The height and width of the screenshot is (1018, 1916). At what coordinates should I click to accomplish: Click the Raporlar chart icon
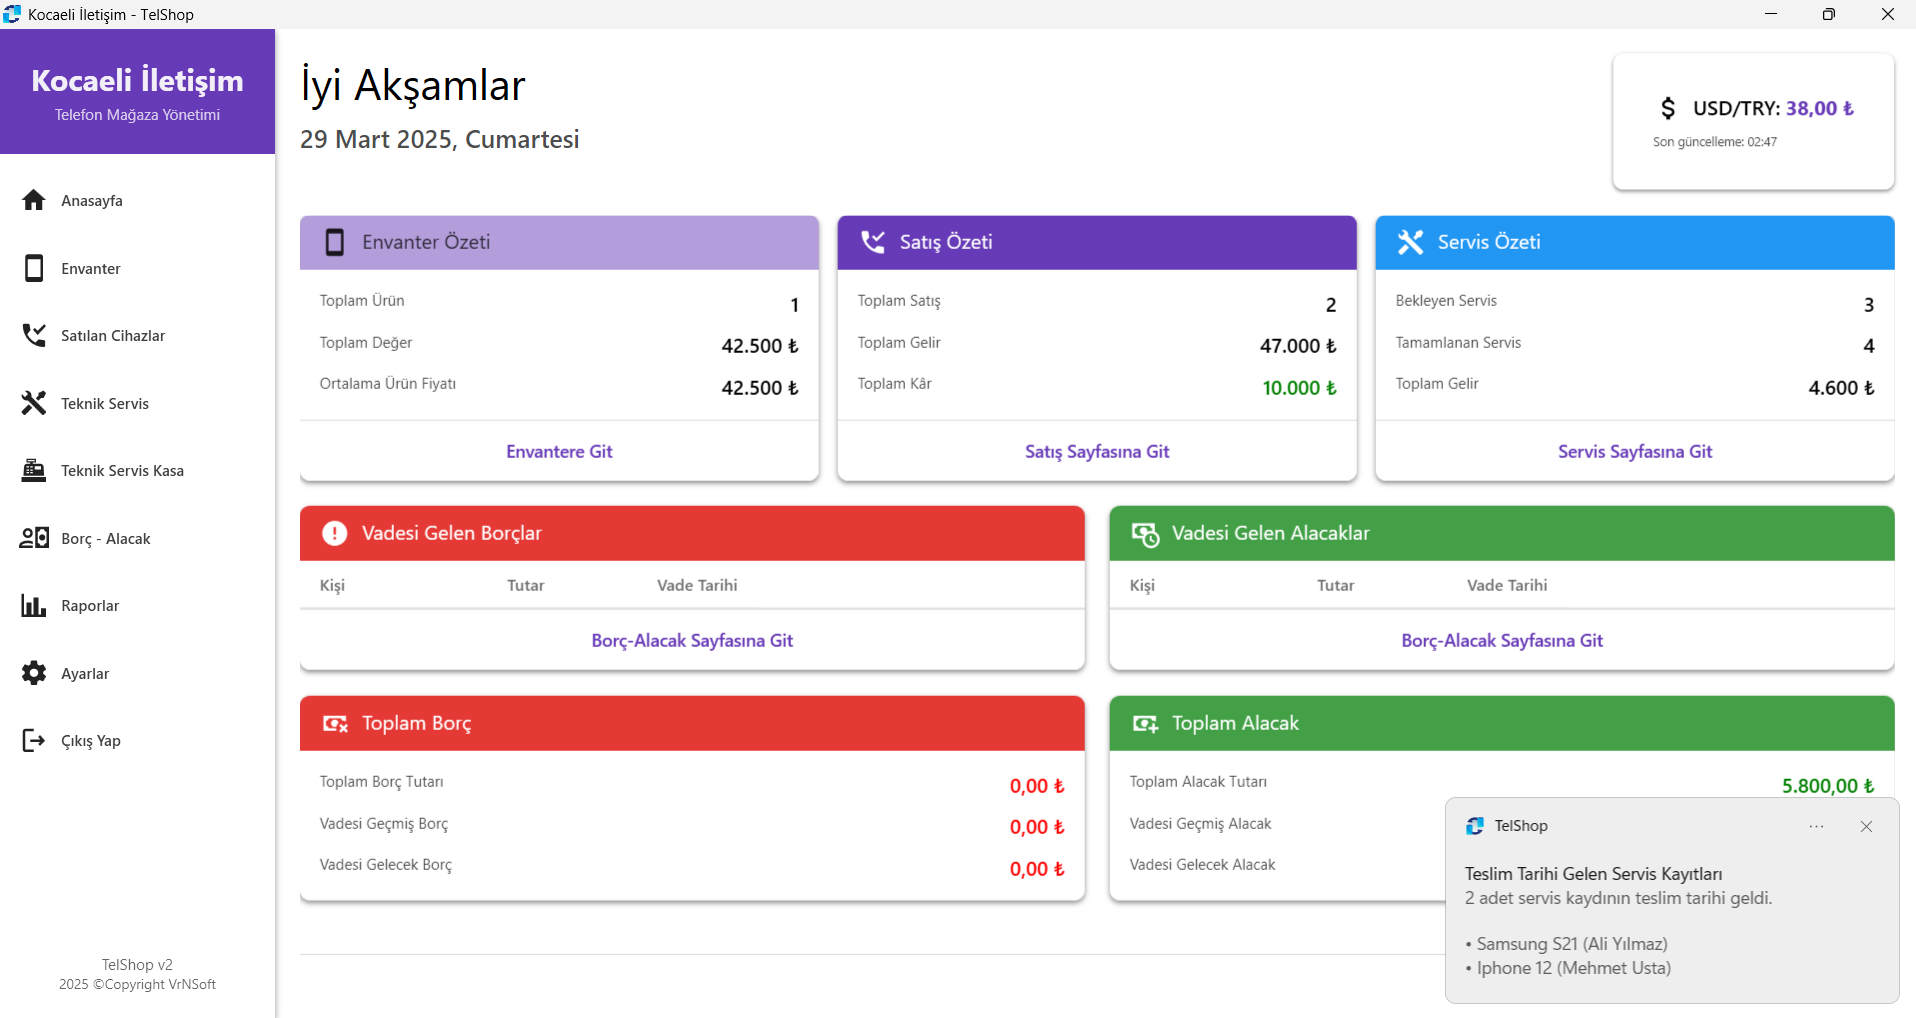tap(34, 605)
